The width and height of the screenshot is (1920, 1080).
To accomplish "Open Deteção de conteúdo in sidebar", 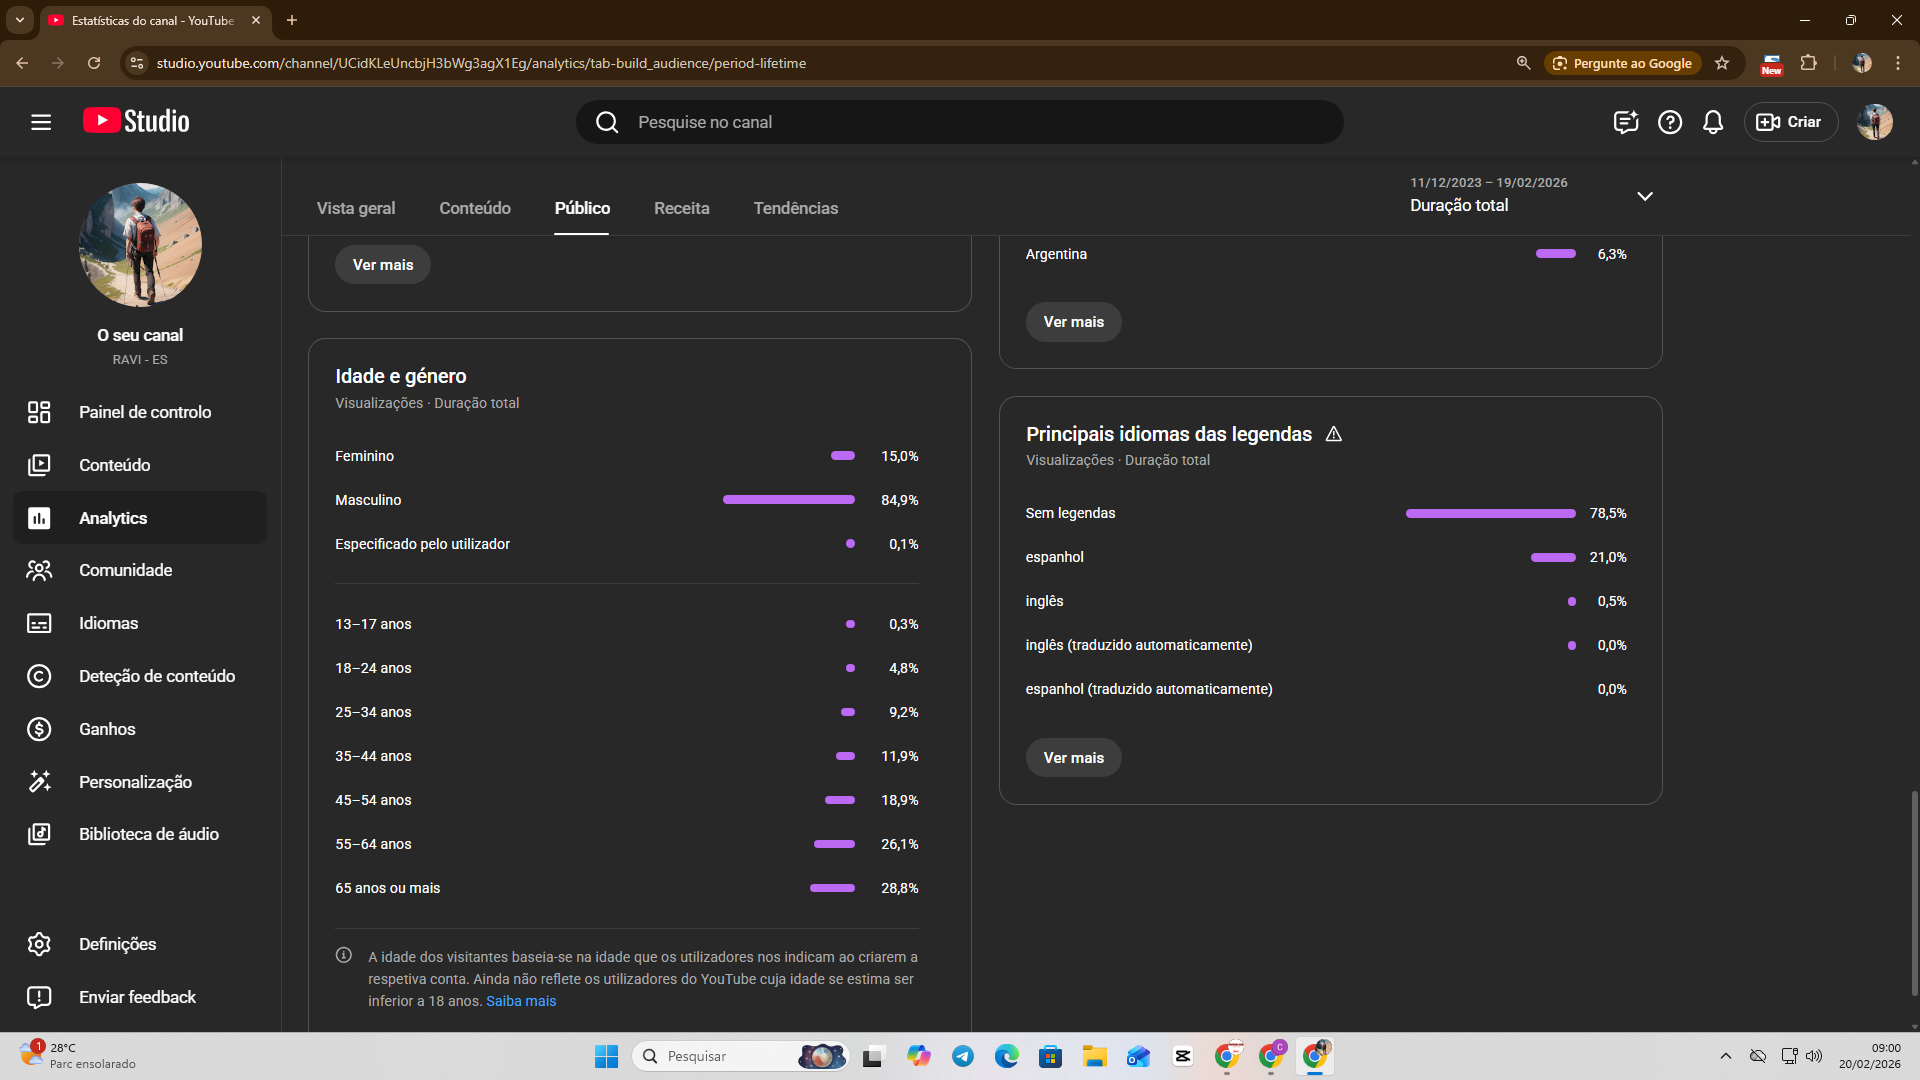I will [156, 676].
